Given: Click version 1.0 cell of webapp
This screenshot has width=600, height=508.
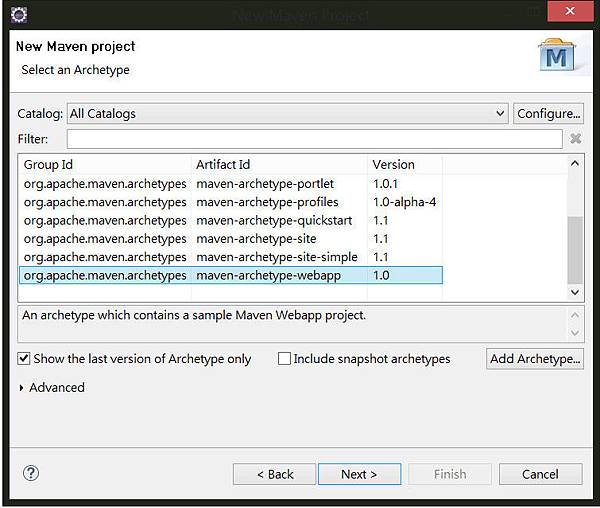Looking at the screenshot, I should 381,275.
